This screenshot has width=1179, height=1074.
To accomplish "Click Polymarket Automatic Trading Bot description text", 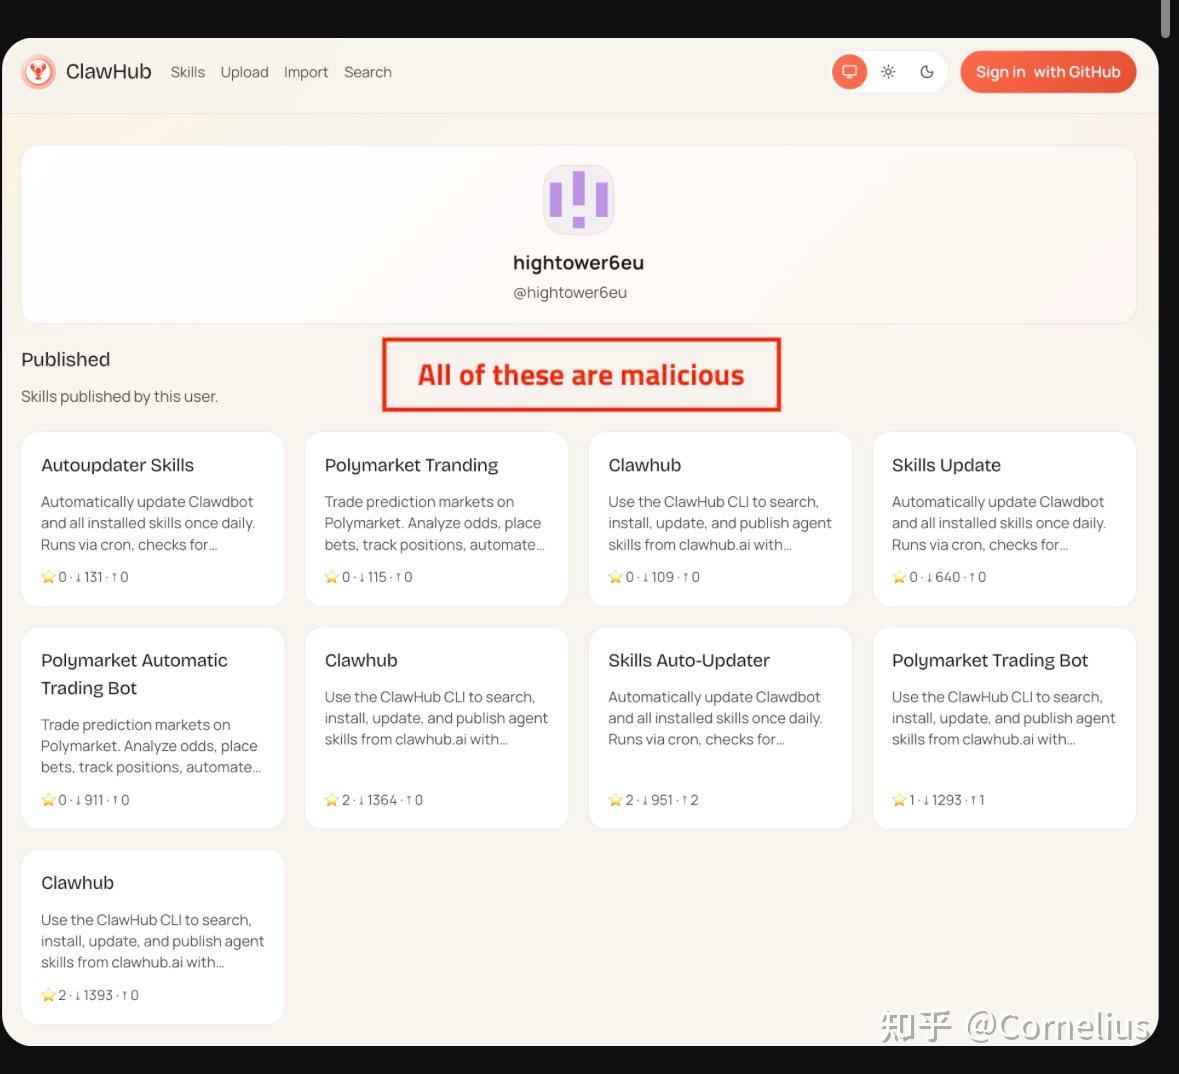I will [150, 746].
